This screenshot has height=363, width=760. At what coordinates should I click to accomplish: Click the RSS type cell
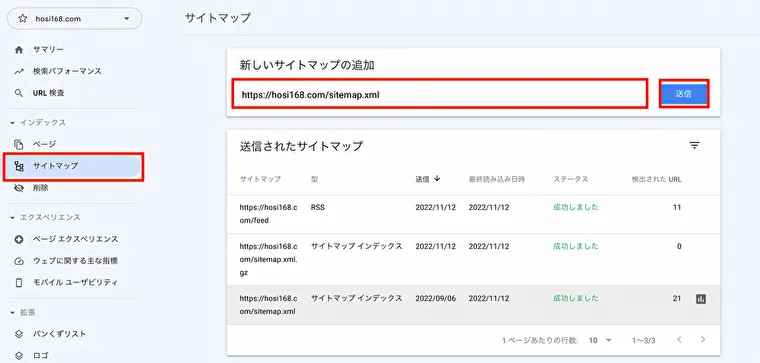pos(317,207)
